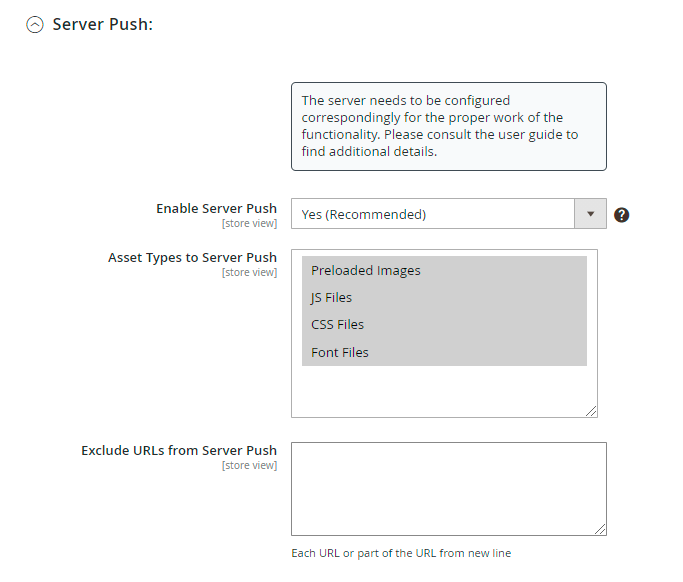Click store view scope under Asset Types label
Viewport: 683px width, 582px height.
[x=249, y=272]
